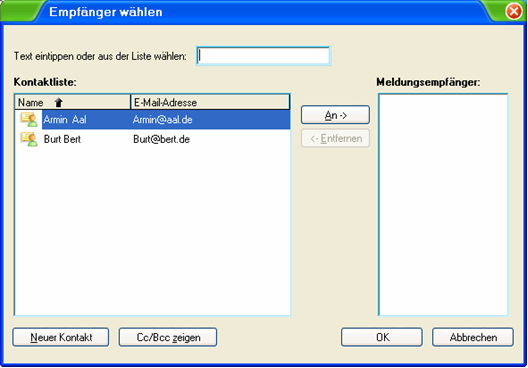Select the name Burt Bert in the list
Viewport: 528px width, 368px height.
(x=62, y=139)
